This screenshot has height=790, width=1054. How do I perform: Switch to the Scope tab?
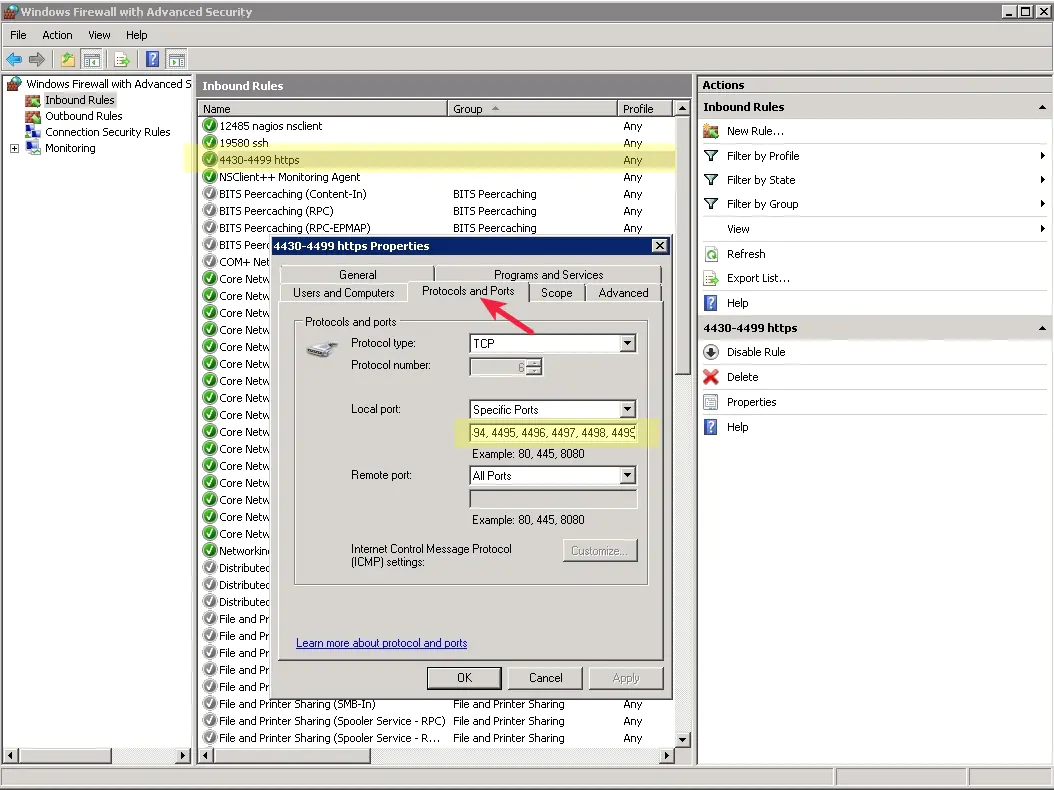556,293
